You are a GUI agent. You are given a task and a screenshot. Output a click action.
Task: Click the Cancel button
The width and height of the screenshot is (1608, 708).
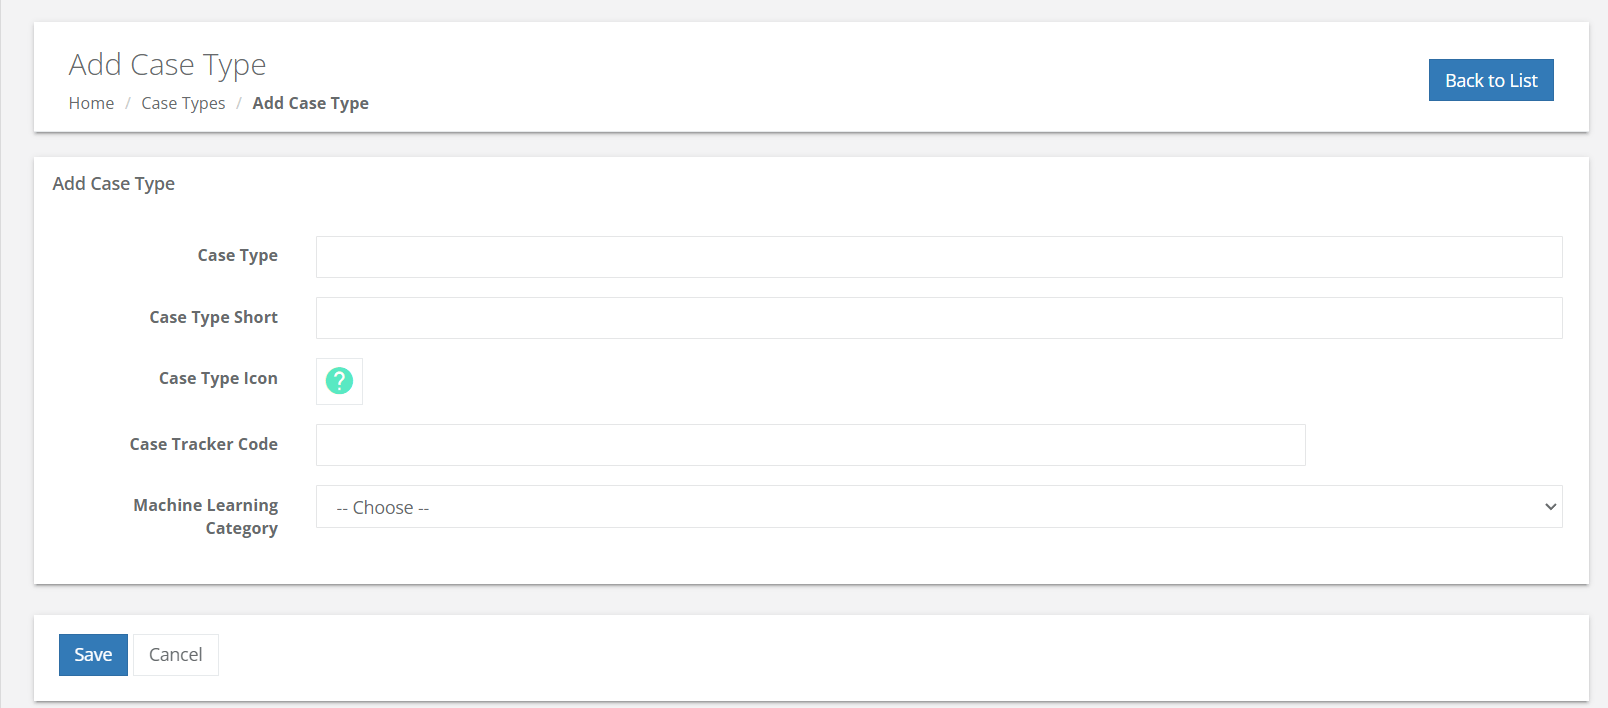coord(175,655)
